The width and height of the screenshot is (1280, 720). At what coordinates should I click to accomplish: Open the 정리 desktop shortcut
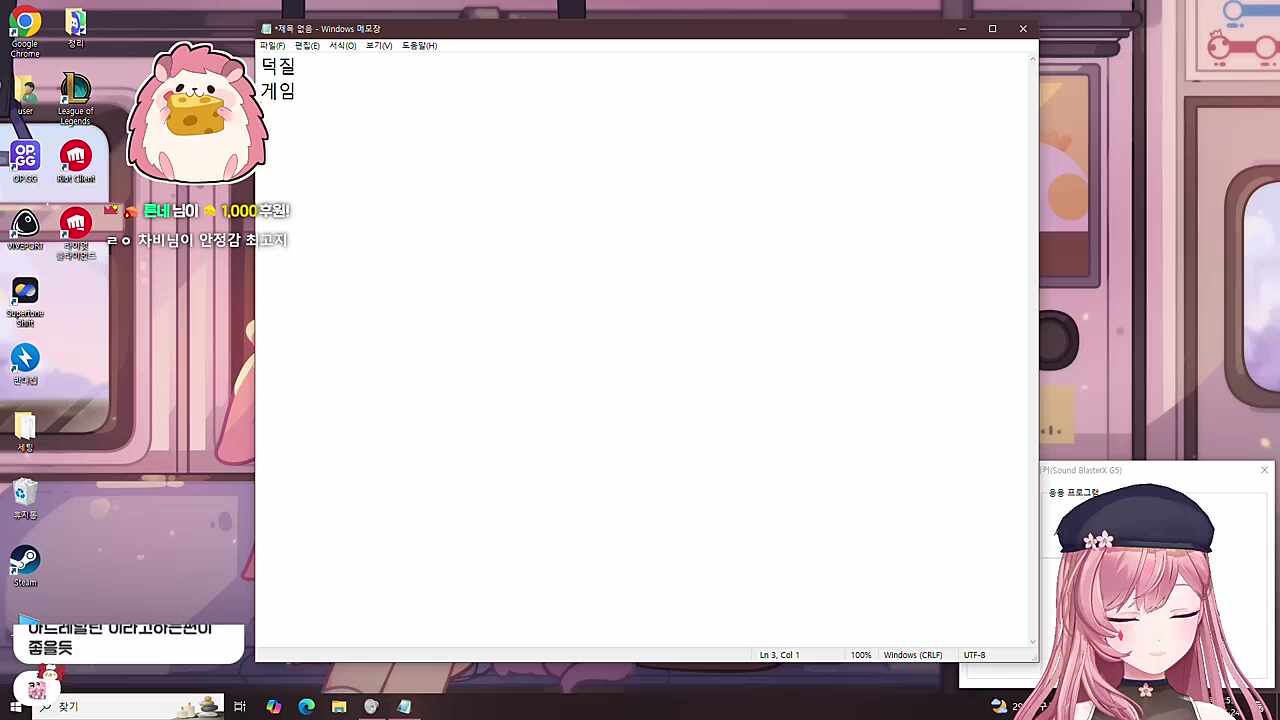click(75, 28)
